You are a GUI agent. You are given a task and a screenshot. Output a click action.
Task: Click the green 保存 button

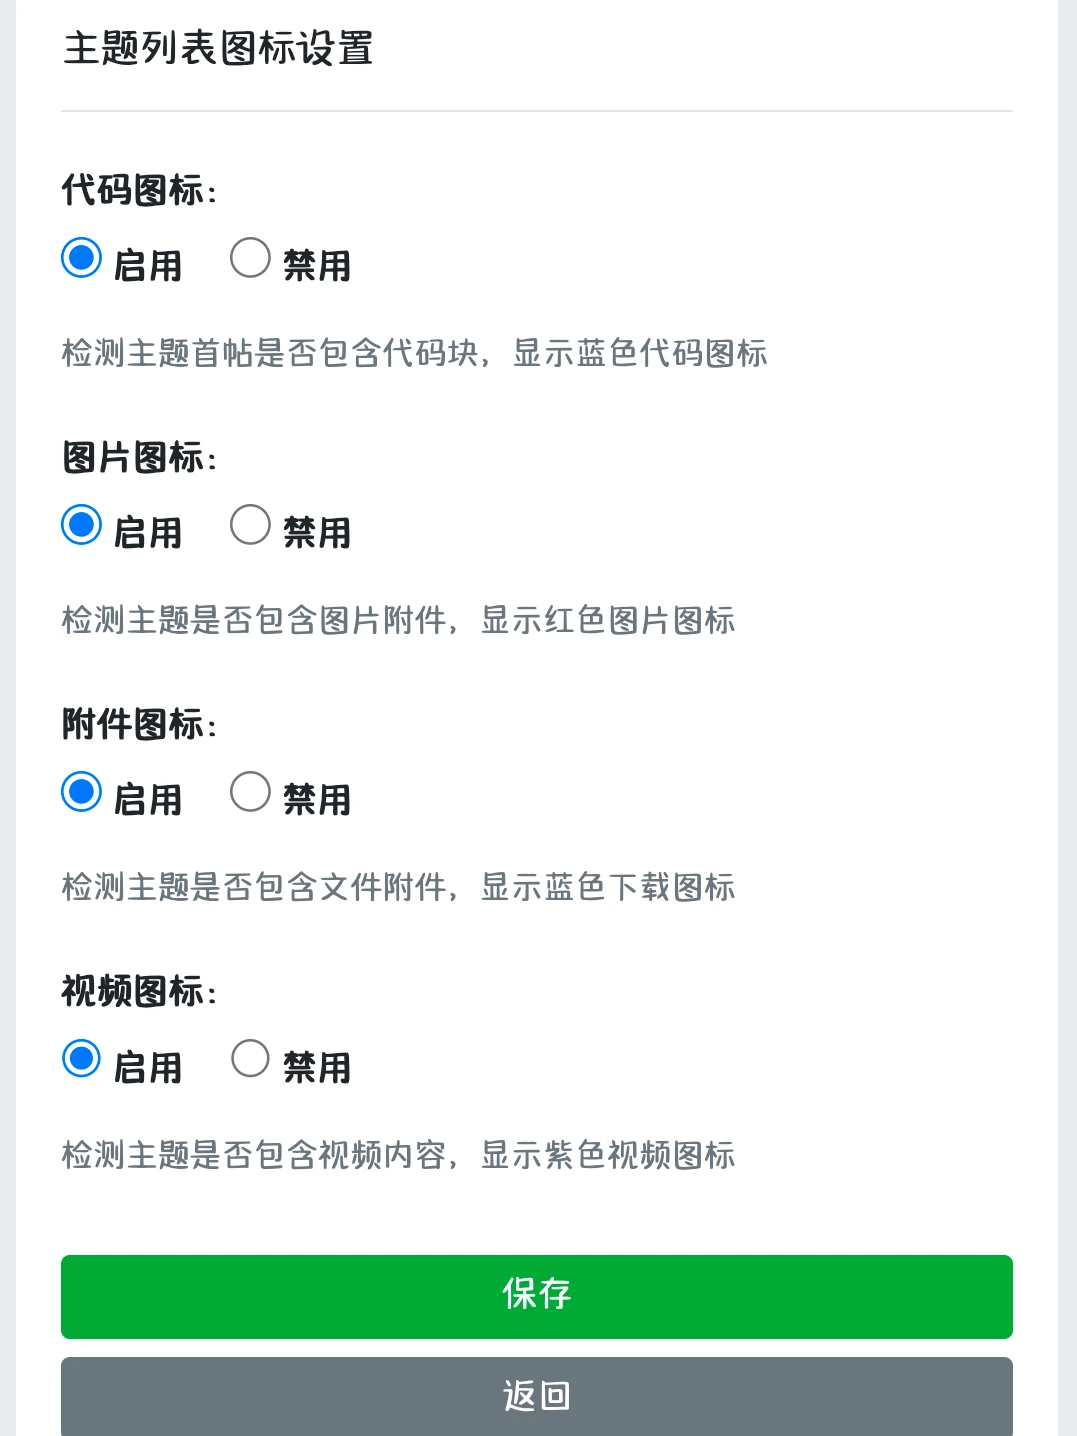[x=537, y=1296]
